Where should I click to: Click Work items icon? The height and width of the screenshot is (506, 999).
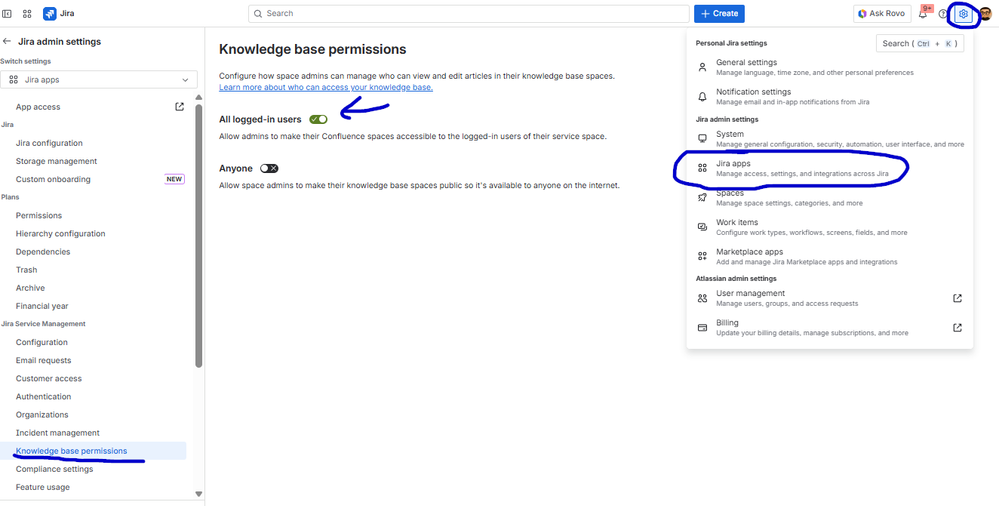702,227
